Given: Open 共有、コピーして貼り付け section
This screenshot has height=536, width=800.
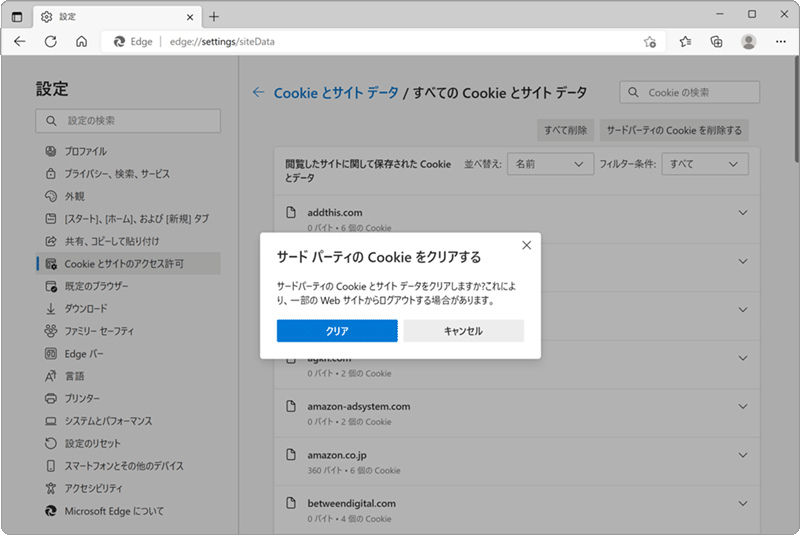Looking at the screenshot, I should (x=128, y=241).
